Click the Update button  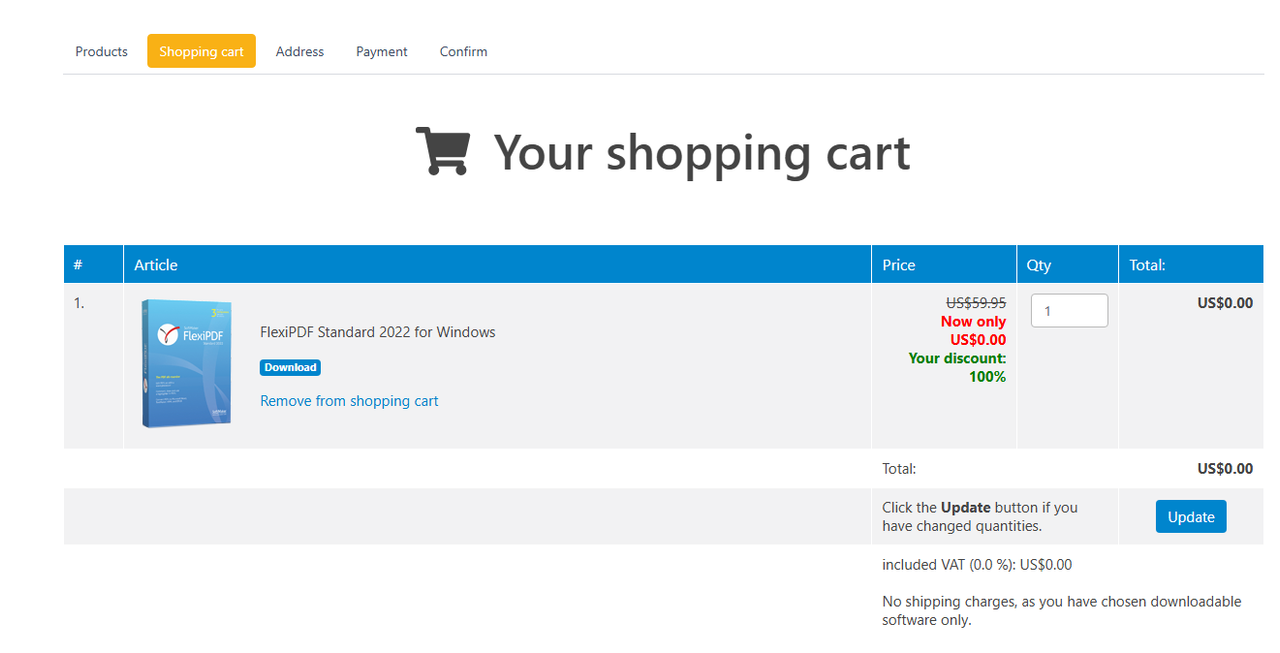tap(1191, 517)
